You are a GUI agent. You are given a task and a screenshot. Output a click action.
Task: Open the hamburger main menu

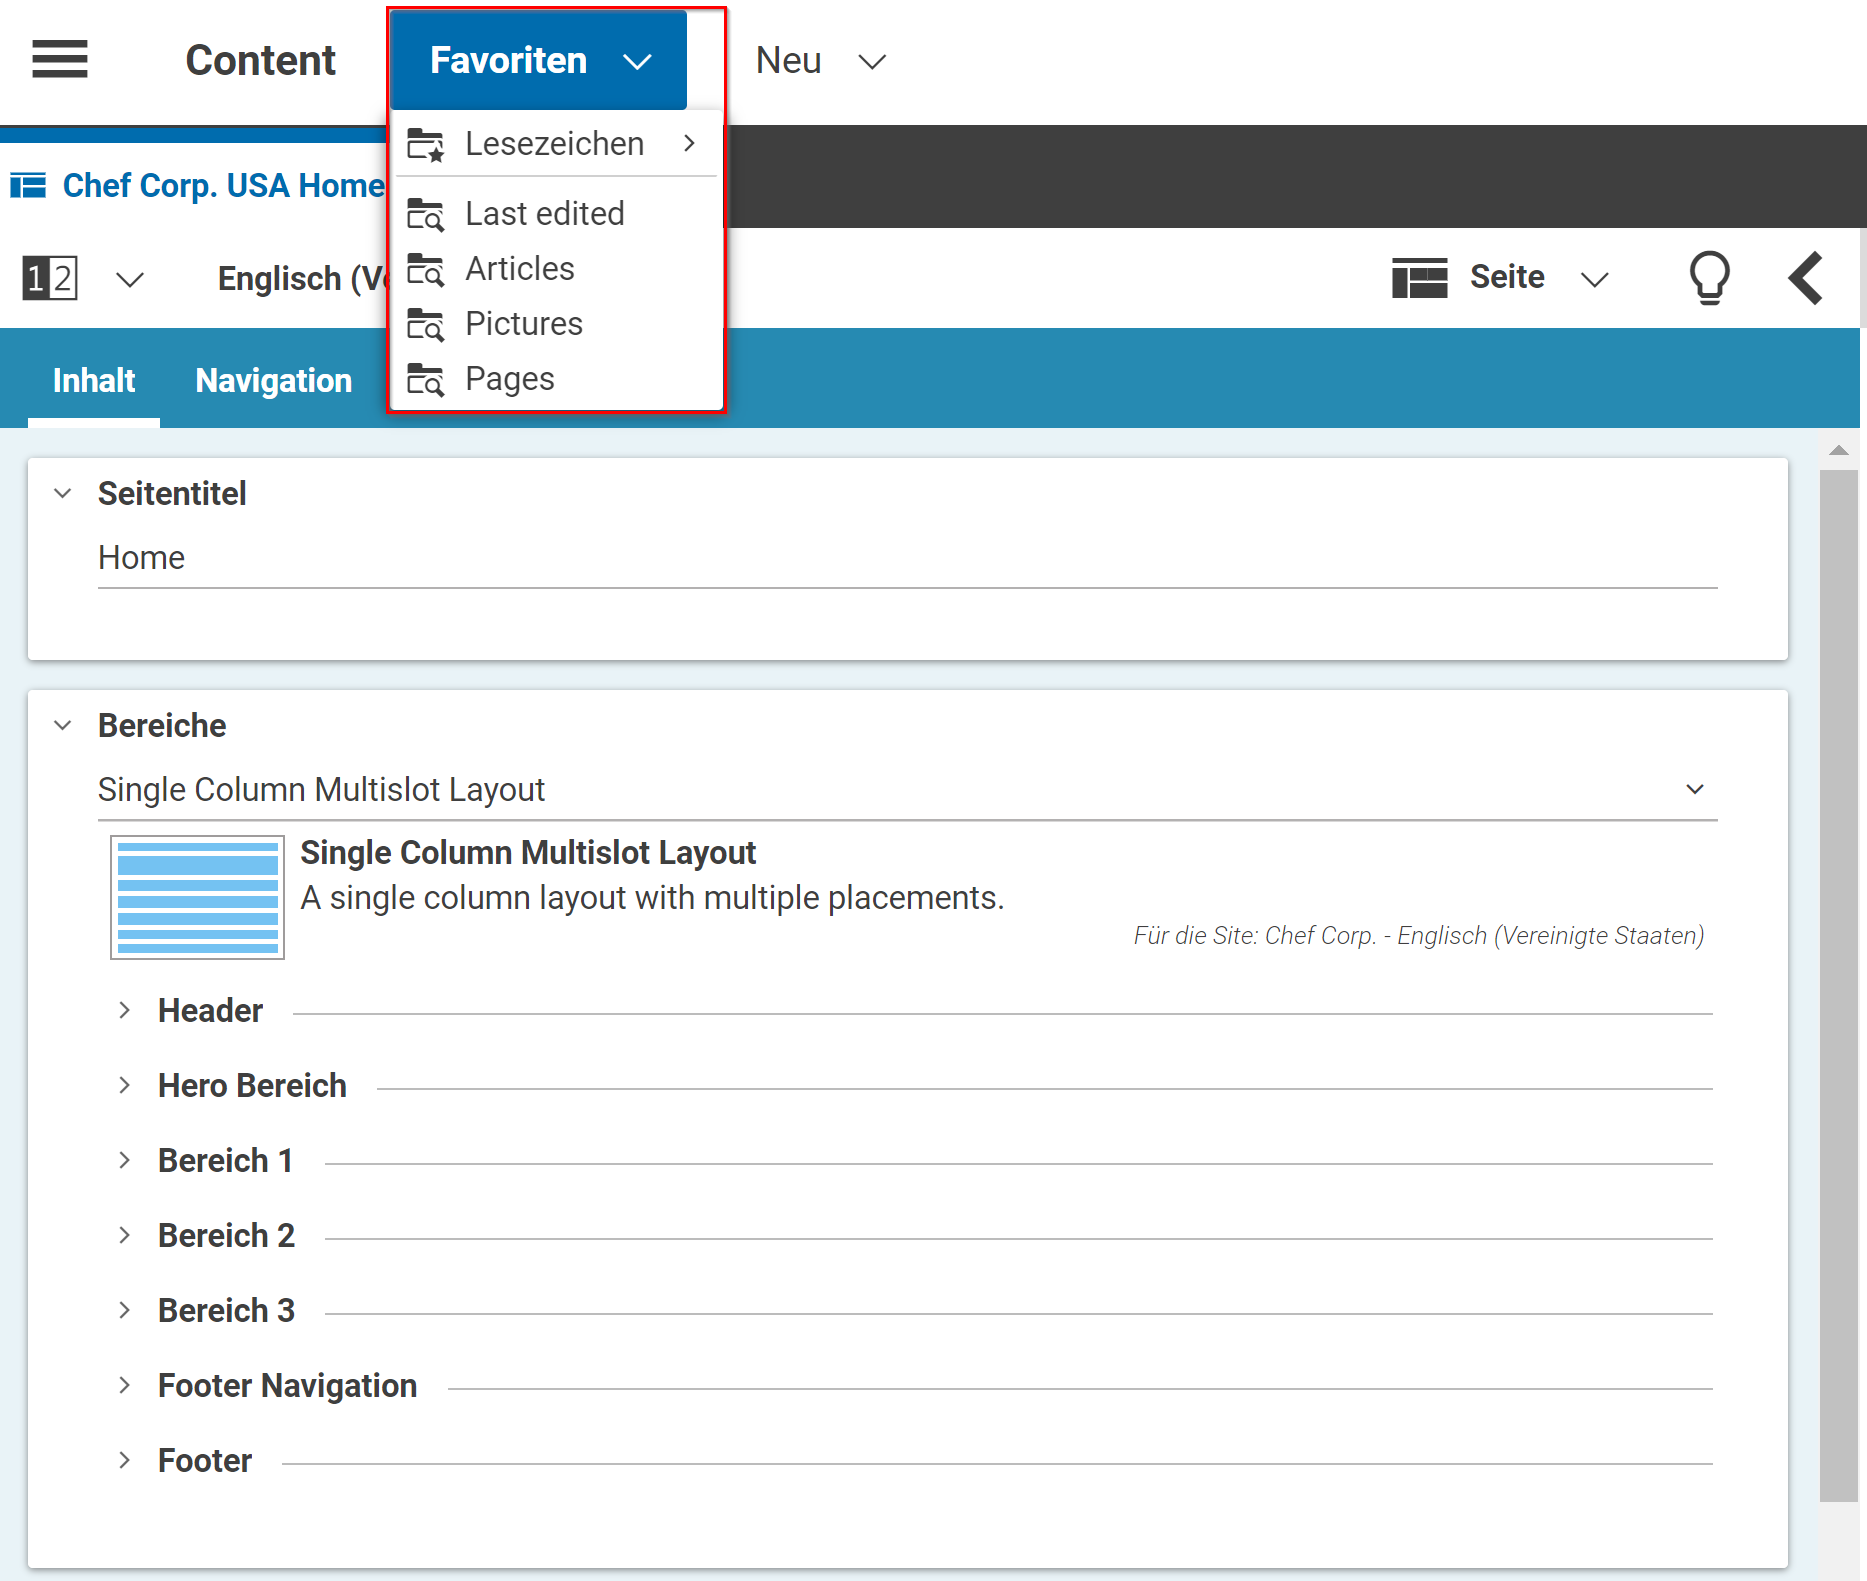click(60, 59)
